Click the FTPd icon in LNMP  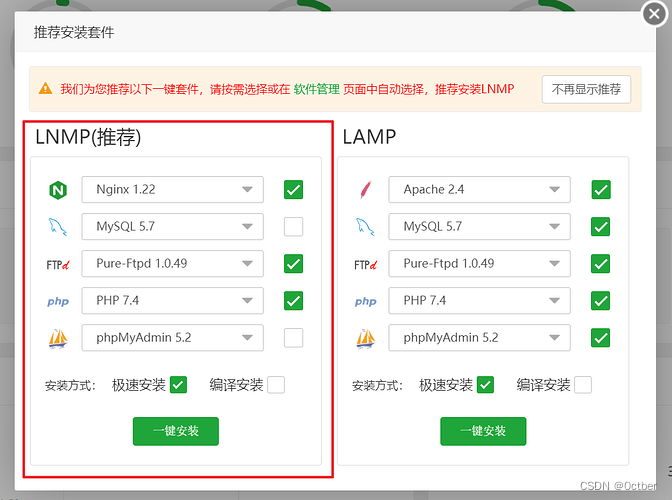click(58, 264)
